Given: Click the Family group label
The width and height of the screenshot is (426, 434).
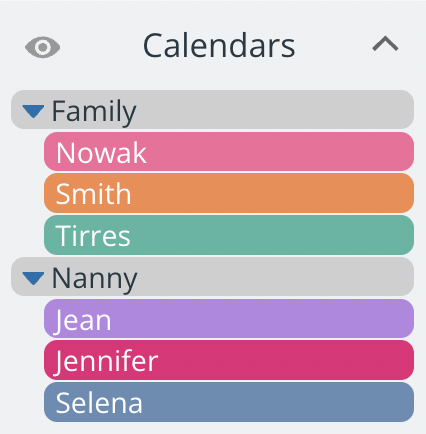Looking at the screenshot, I should click(94, 112).
